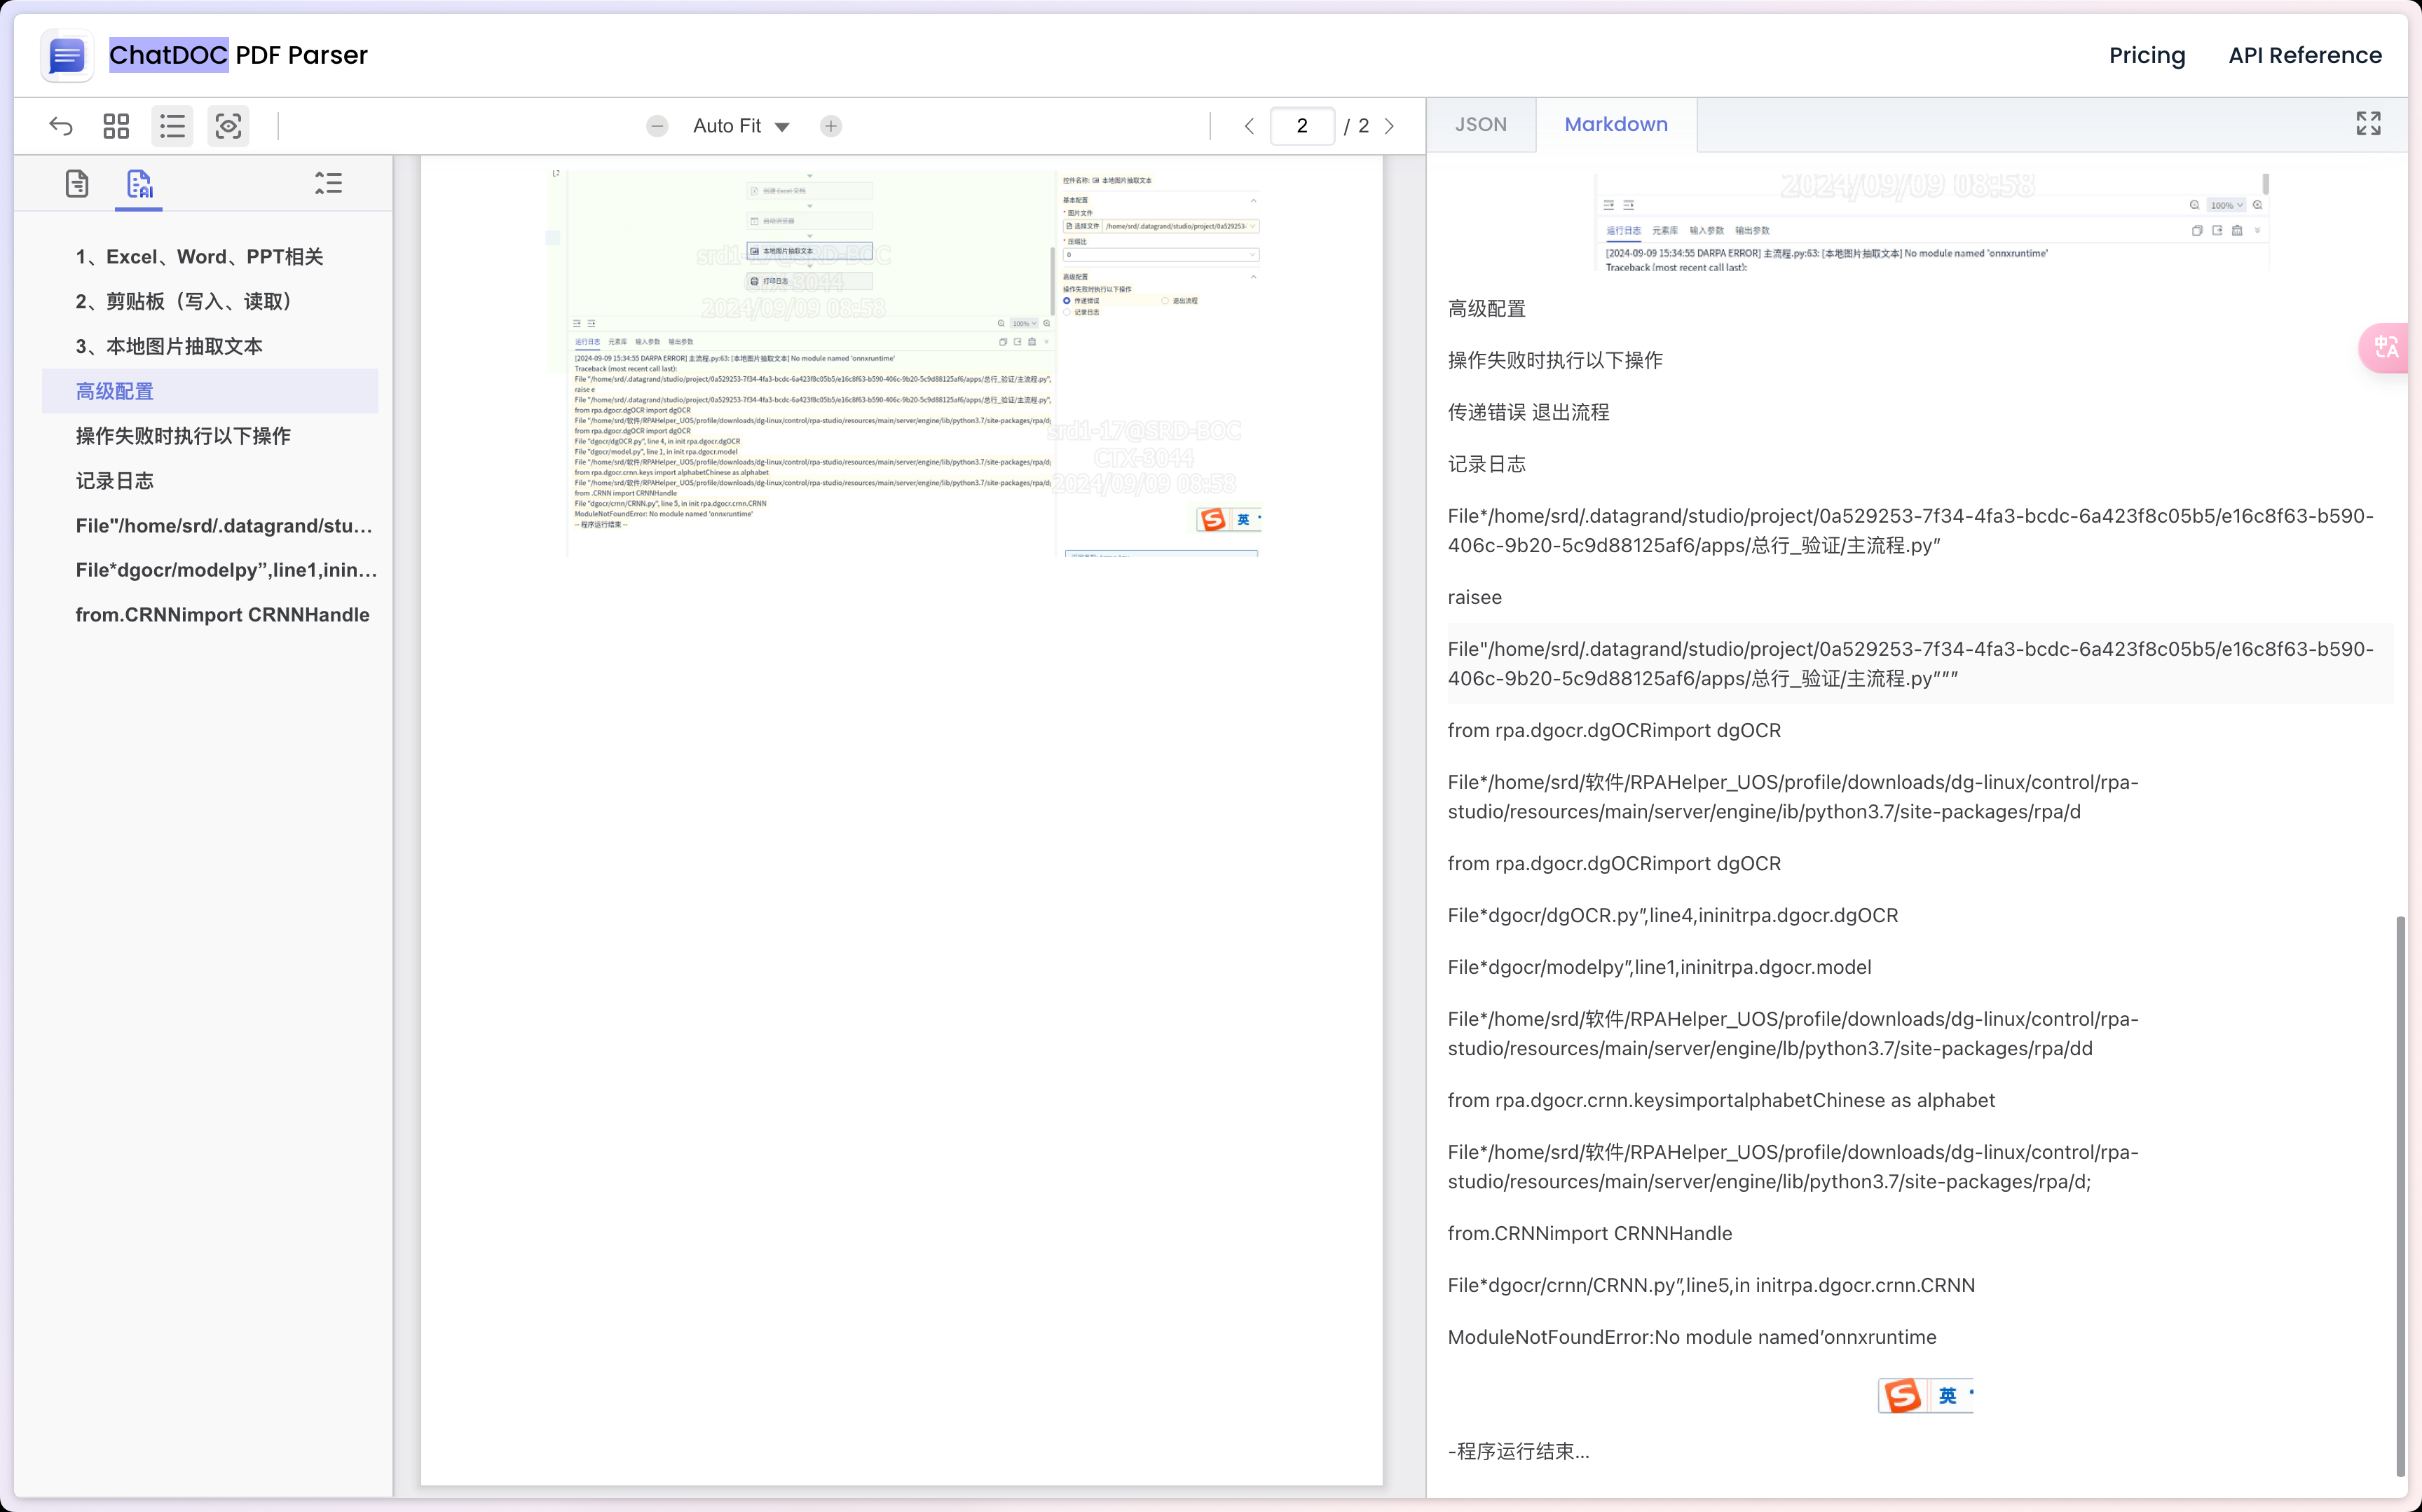This screenshot has width=2422, height=1512.
Task: Open the thumbnail grid view icon
Action: coord(116,126)
